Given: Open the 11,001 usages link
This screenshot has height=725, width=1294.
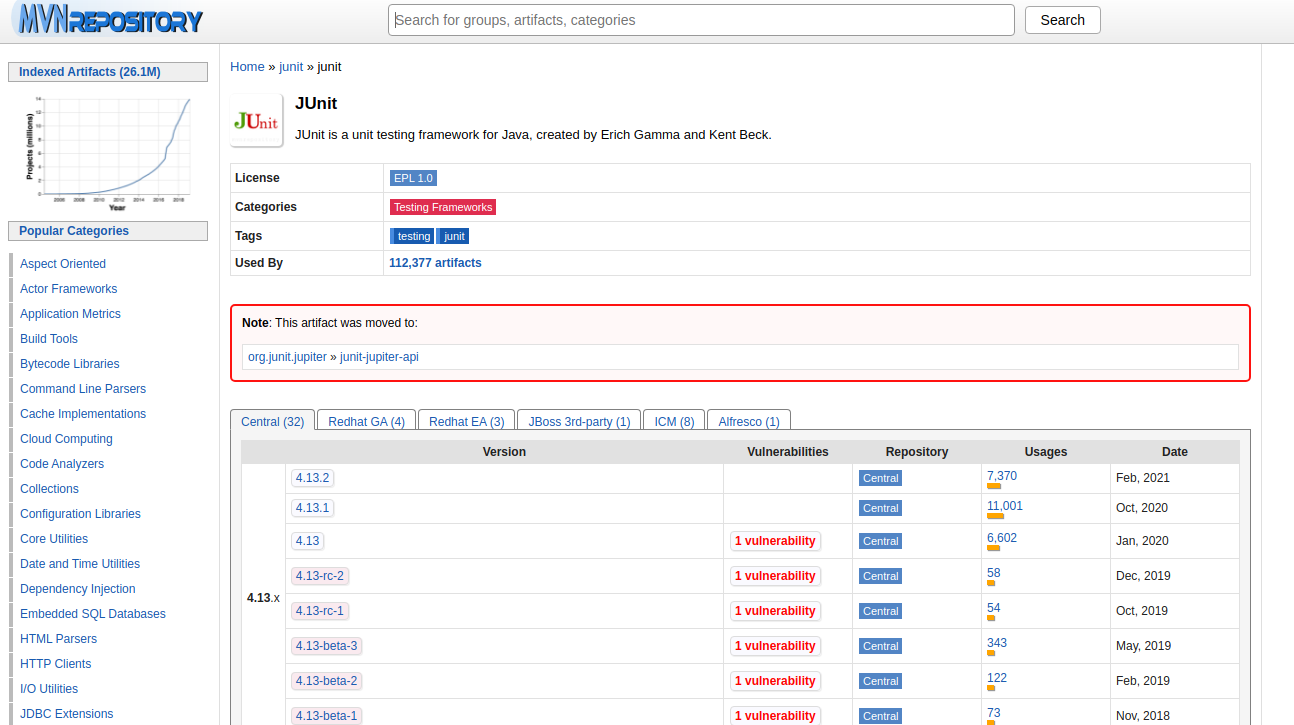Looking at the screenshot, I should [1005, 506].
